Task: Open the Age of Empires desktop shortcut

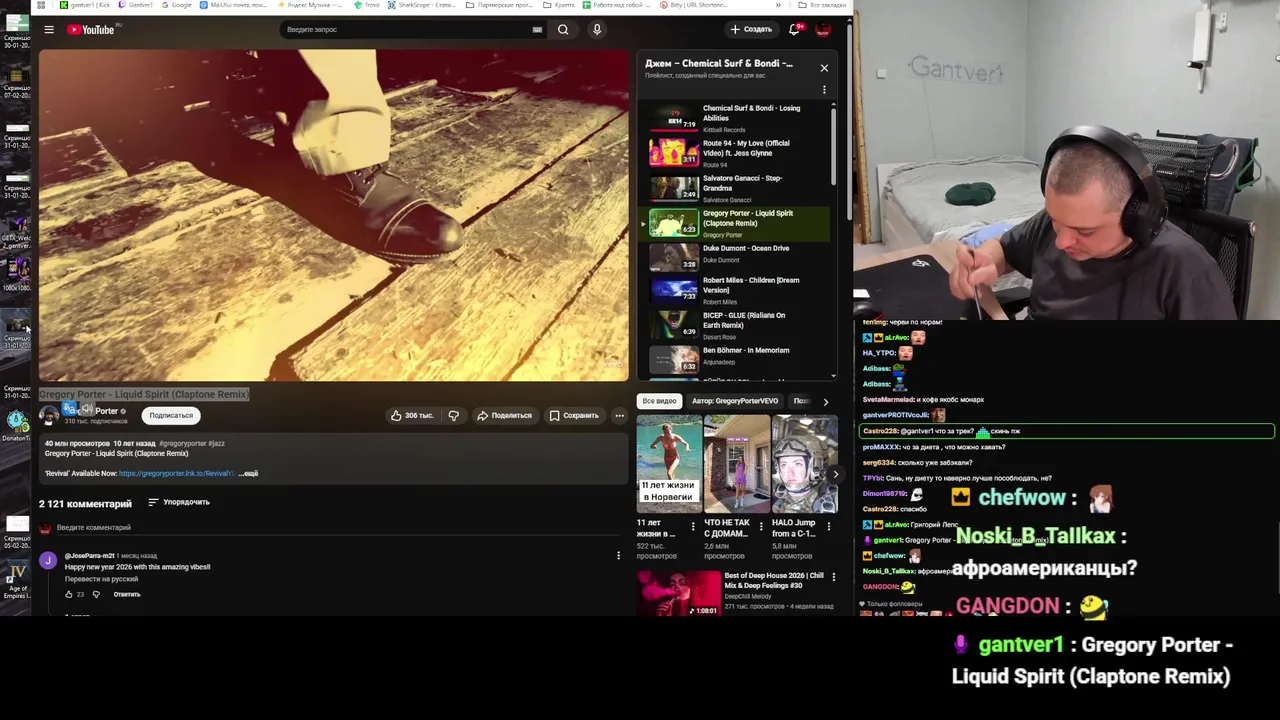Action: pos(17,580)
